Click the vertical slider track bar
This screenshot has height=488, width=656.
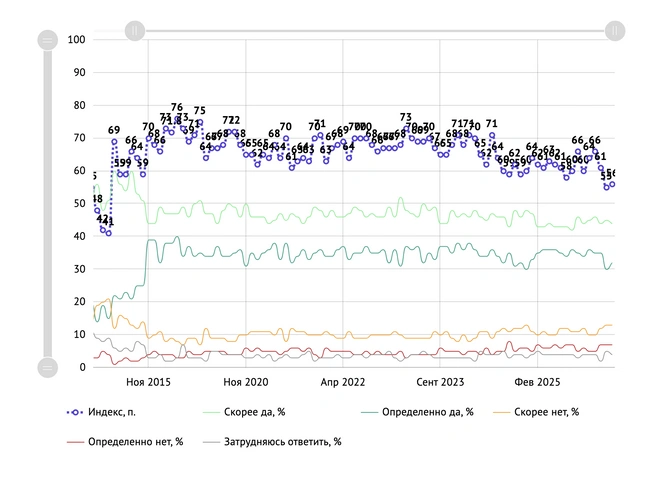click(48, 204)
